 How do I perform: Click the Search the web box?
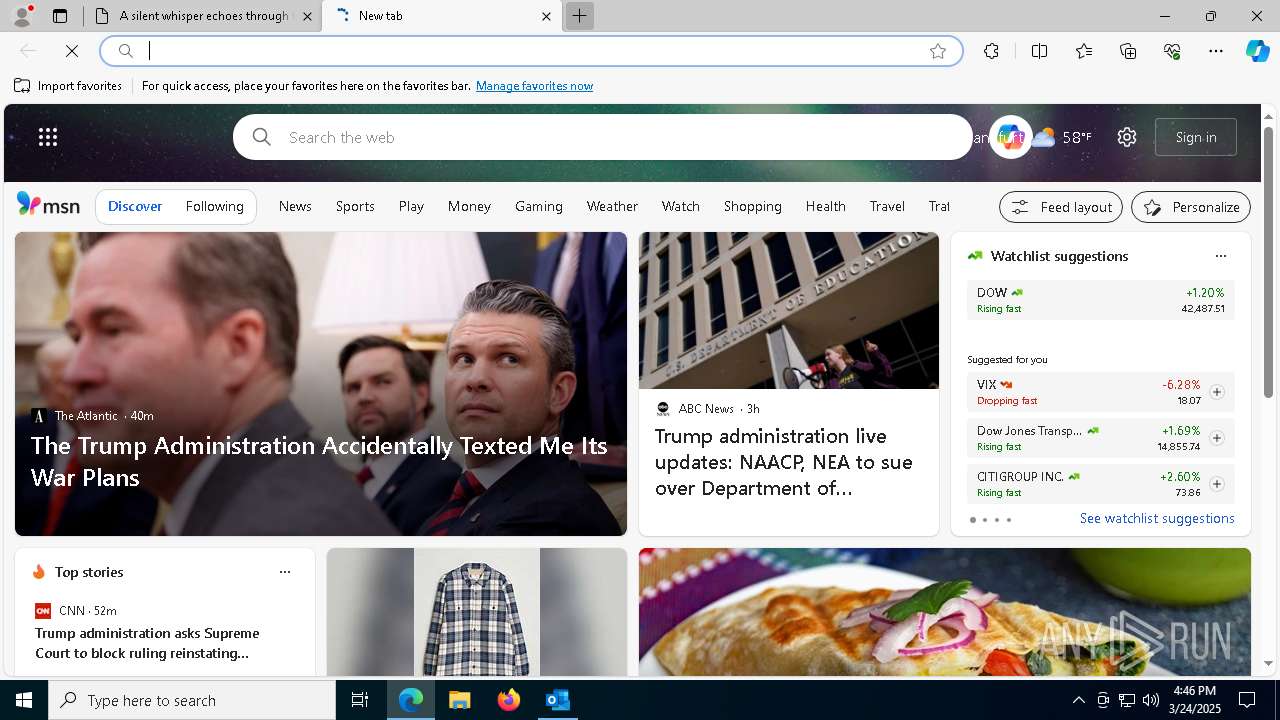pos(603,137)
